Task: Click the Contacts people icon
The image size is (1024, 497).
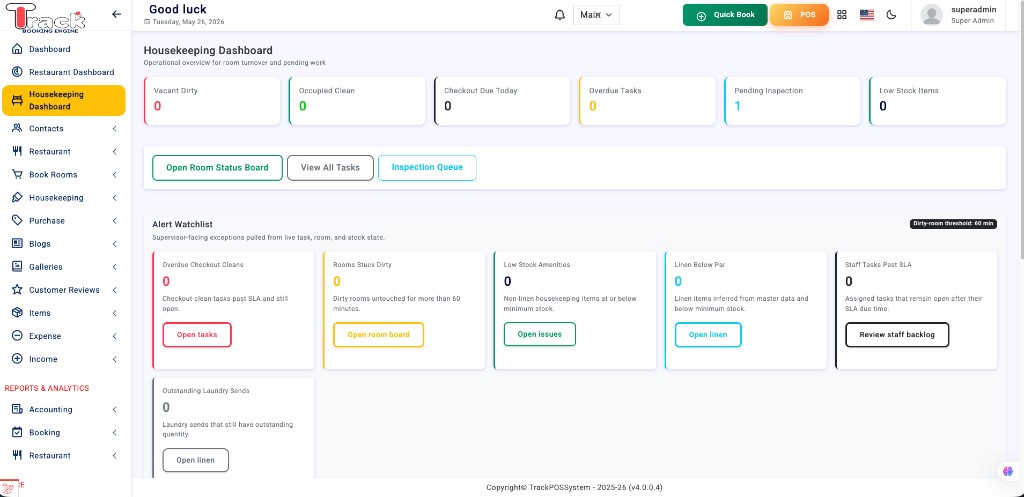Action: tap(18, 128)
